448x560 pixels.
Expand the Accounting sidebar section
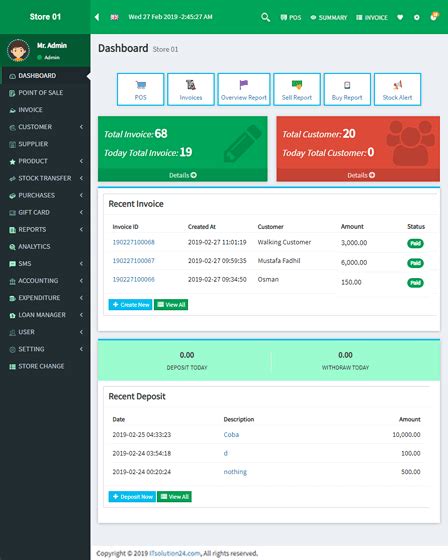tap(45, 281)
